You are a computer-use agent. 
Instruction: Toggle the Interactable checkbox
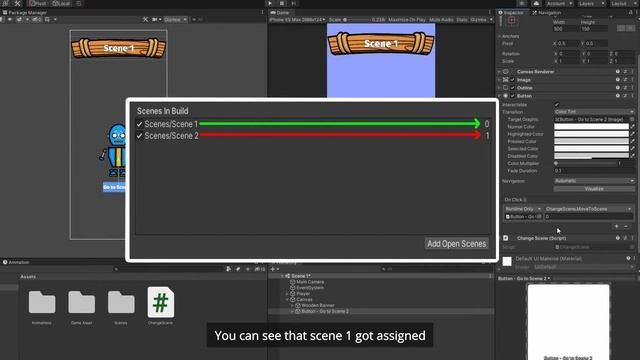pos(557,105)
